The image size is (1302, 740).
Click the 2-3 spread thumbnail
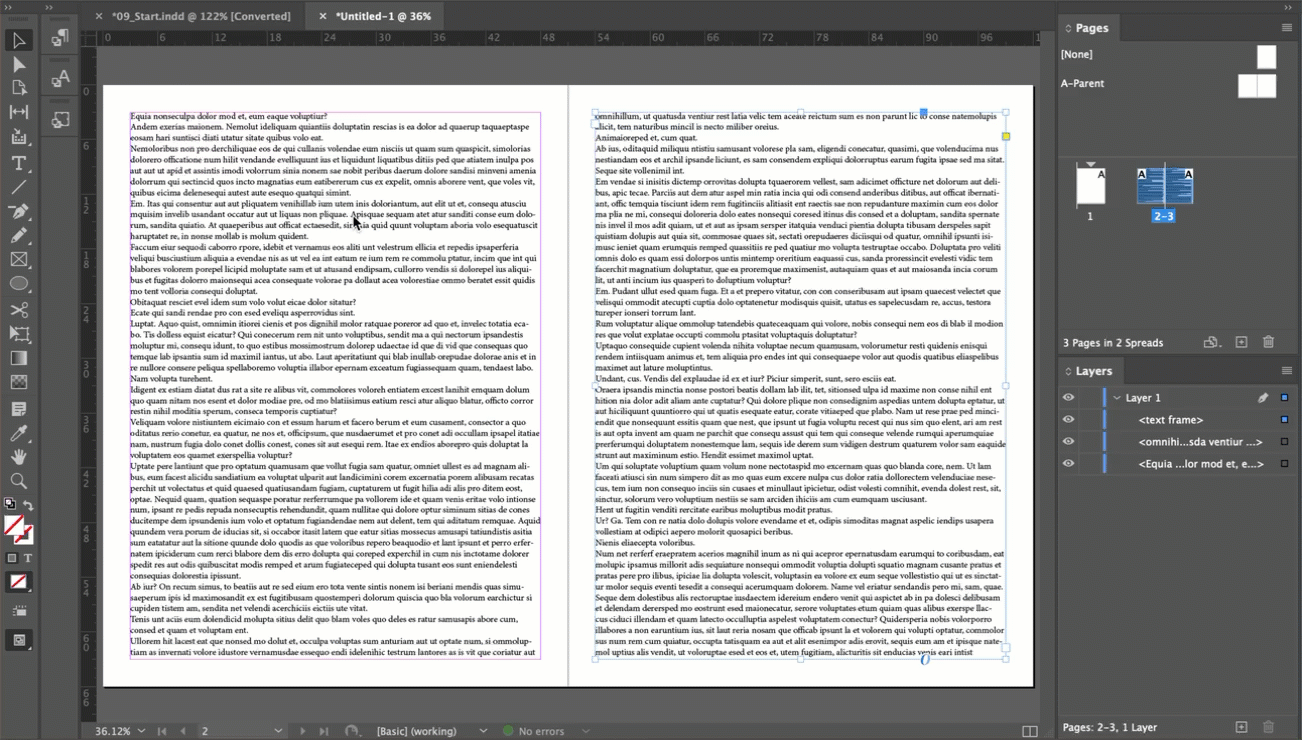click(x=1164, y=187)
